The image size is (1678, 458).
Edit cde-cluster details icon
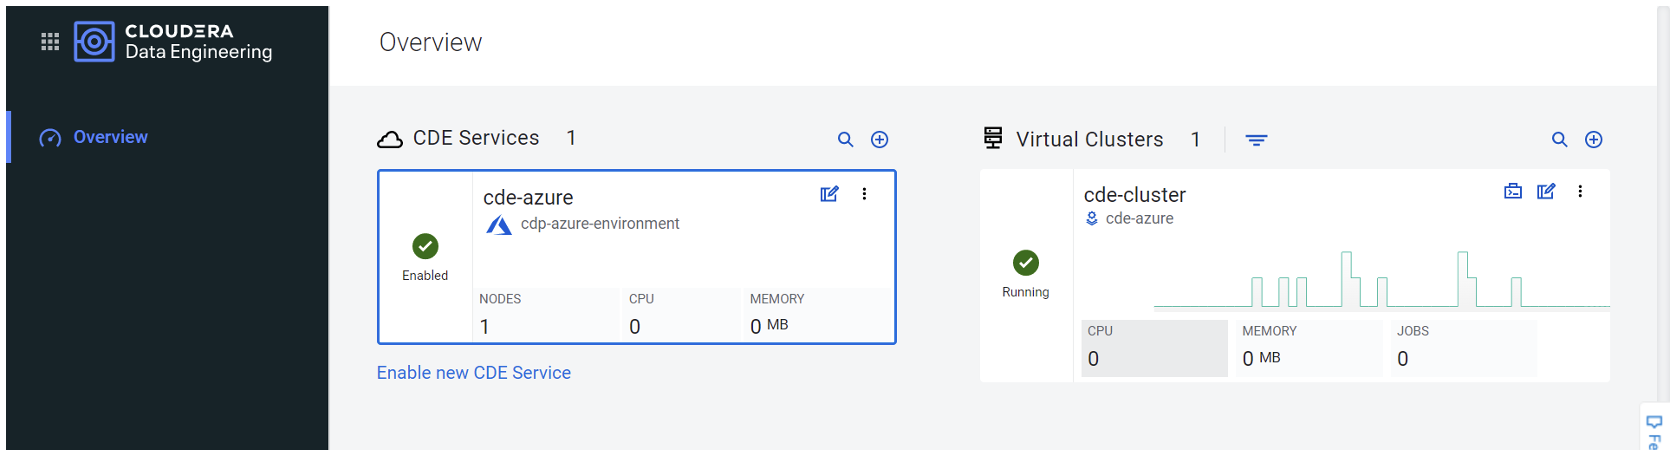pos(1546,191)
